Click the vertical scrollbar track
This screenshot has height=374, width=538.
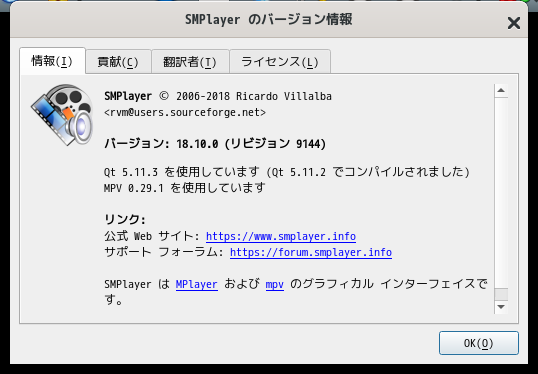point(501,194)
